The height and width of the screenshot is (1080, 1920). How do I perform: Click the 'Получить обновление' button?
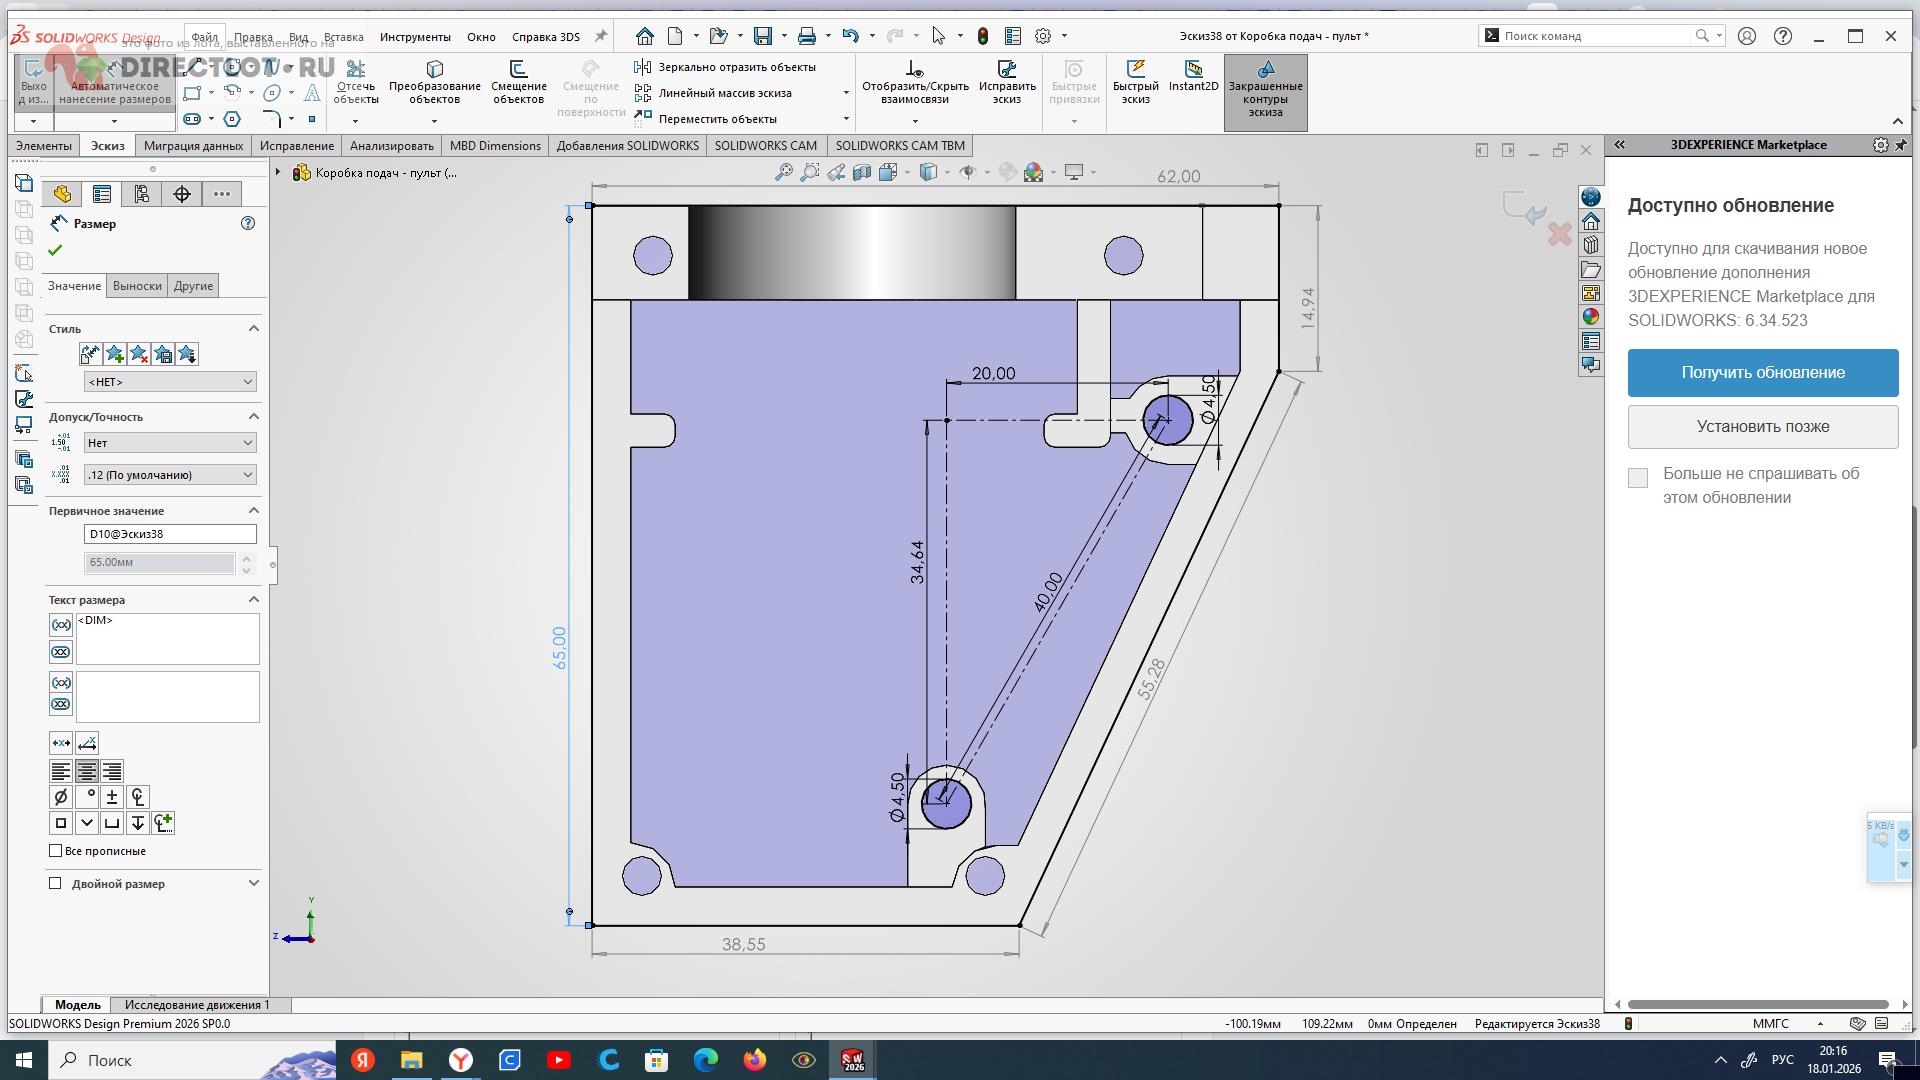1762,373
